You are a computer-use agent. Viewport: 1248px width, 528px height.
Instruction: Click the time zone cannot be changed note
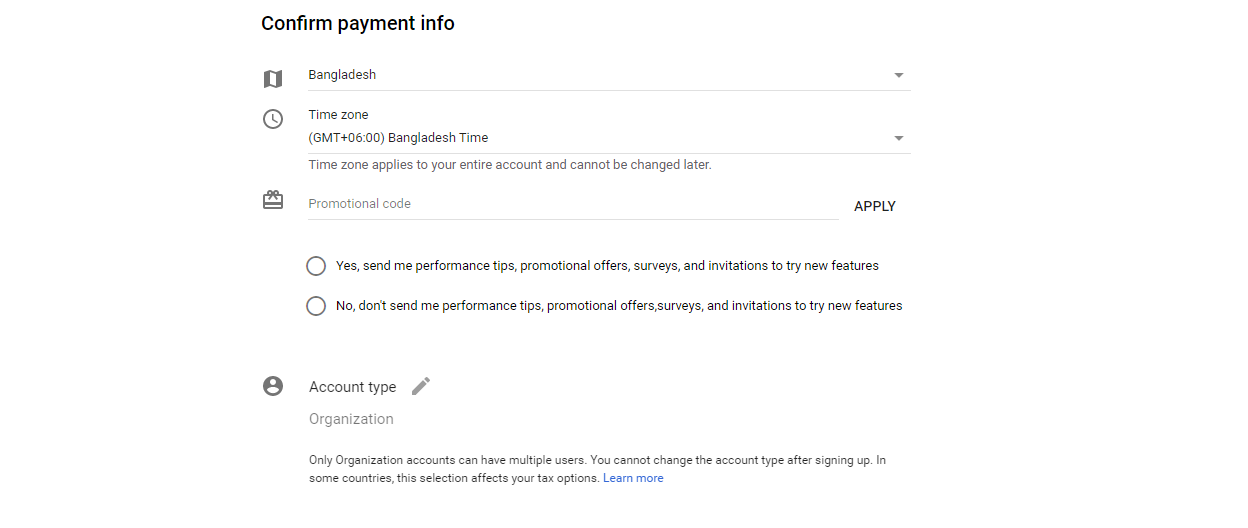coord(509,165)
